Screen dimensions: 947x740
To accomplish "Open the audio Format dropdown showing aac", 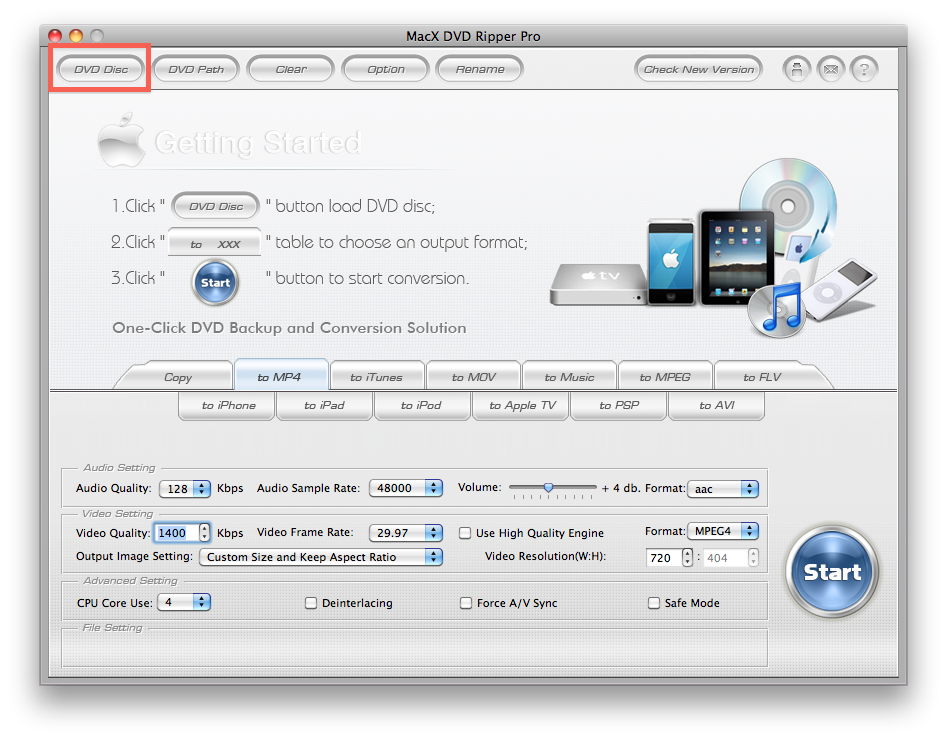I will [723, 489].
